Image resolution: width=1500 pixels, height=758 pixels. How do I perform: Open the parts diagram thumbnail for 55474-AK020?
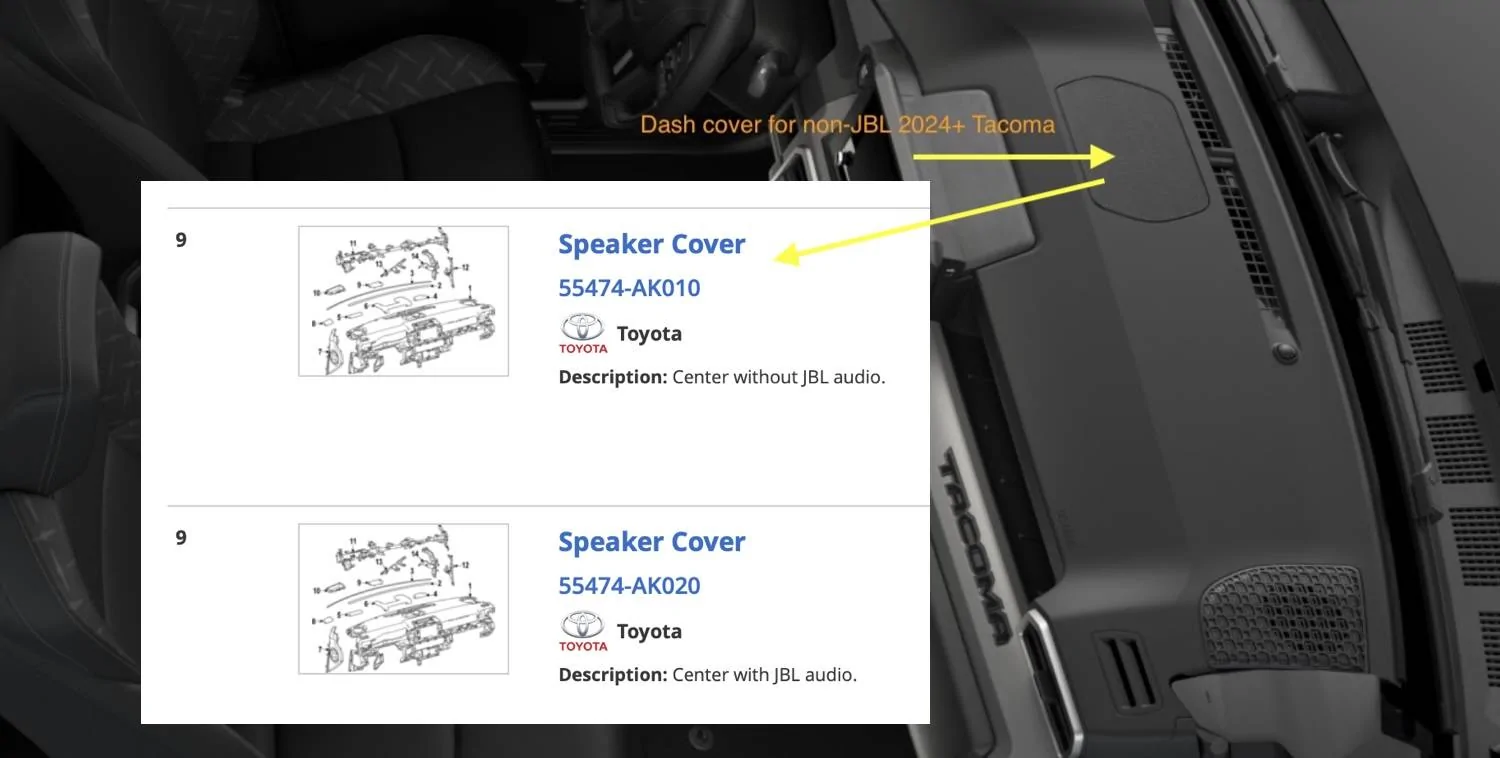(x=403, y=599)
